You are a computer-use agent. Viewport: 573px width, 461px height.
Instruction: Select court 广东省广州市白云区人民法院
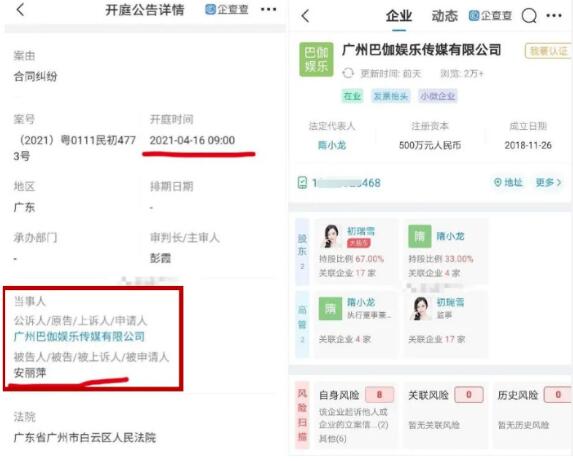point(85,437)
